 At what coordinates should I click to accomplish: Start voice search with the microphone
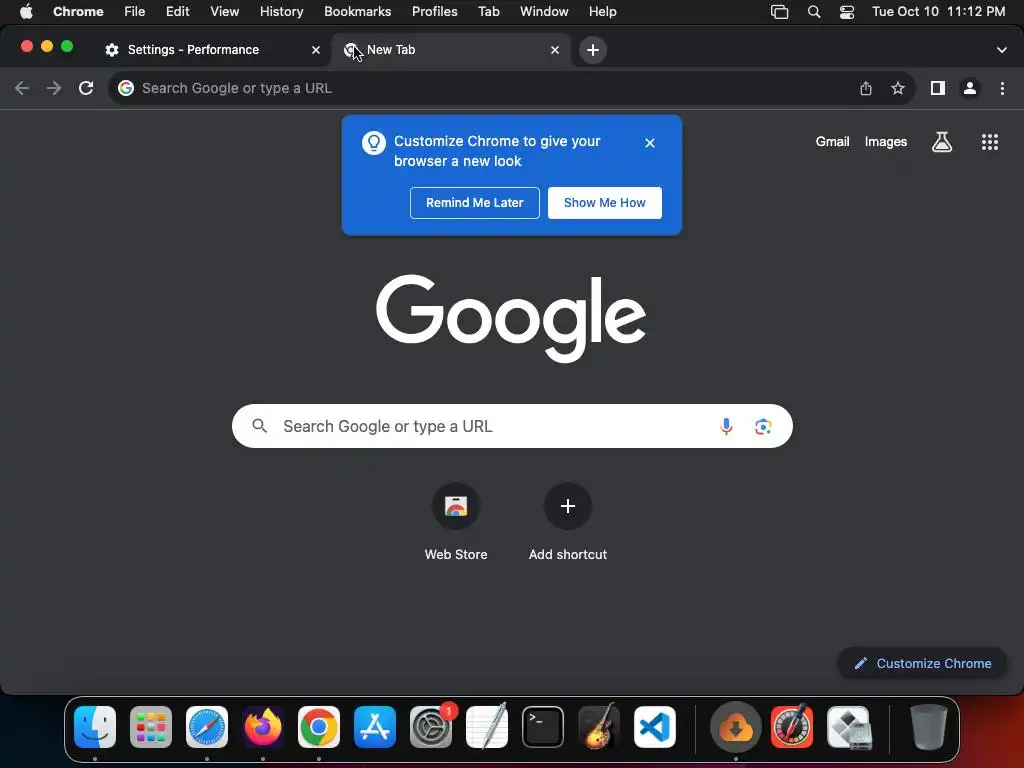726,426
